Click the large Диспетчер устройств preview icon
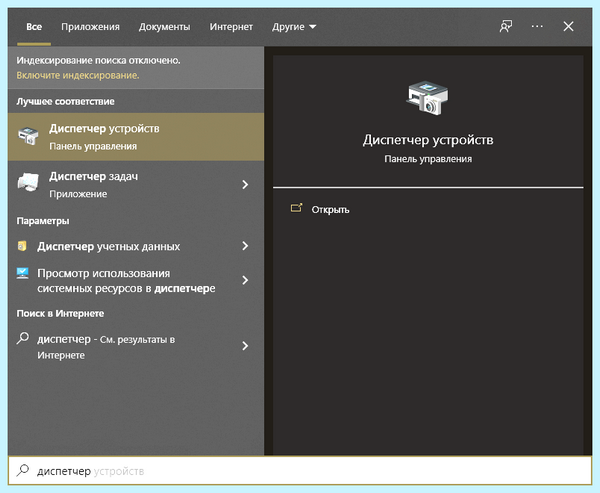 pos(427,98)
